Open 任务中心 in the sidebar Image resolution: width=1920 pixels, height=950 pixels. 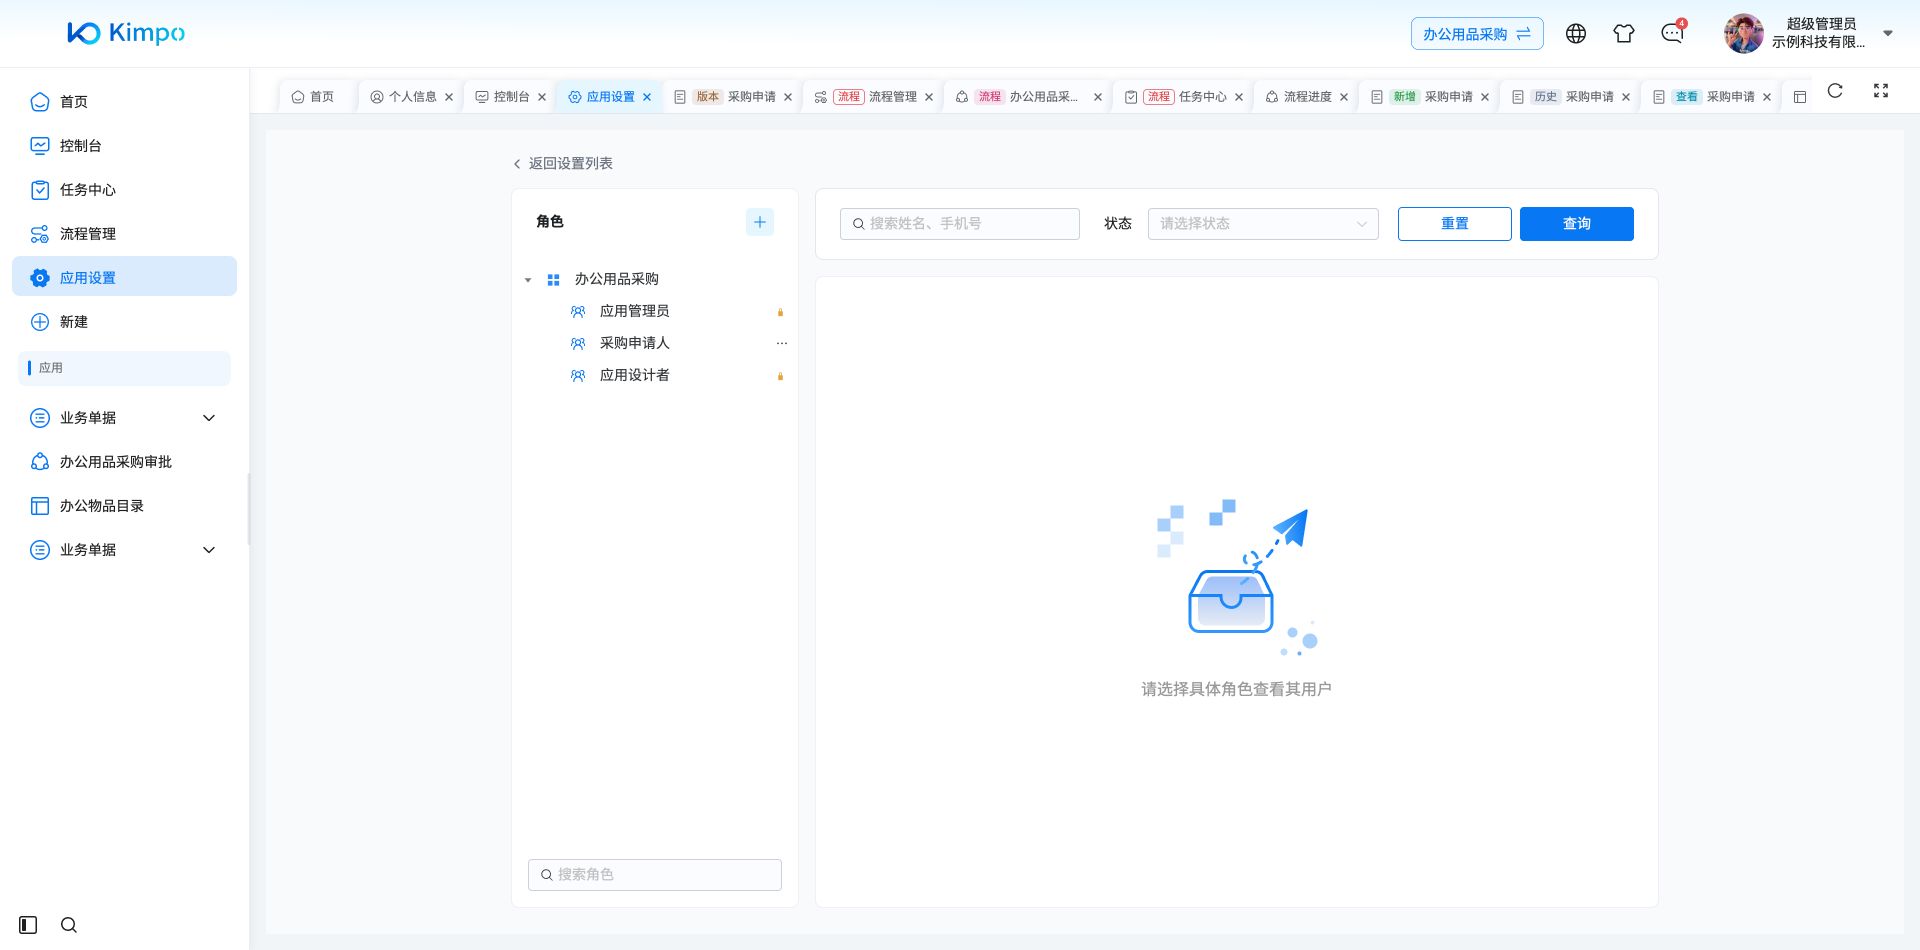(x=124, y=190)
